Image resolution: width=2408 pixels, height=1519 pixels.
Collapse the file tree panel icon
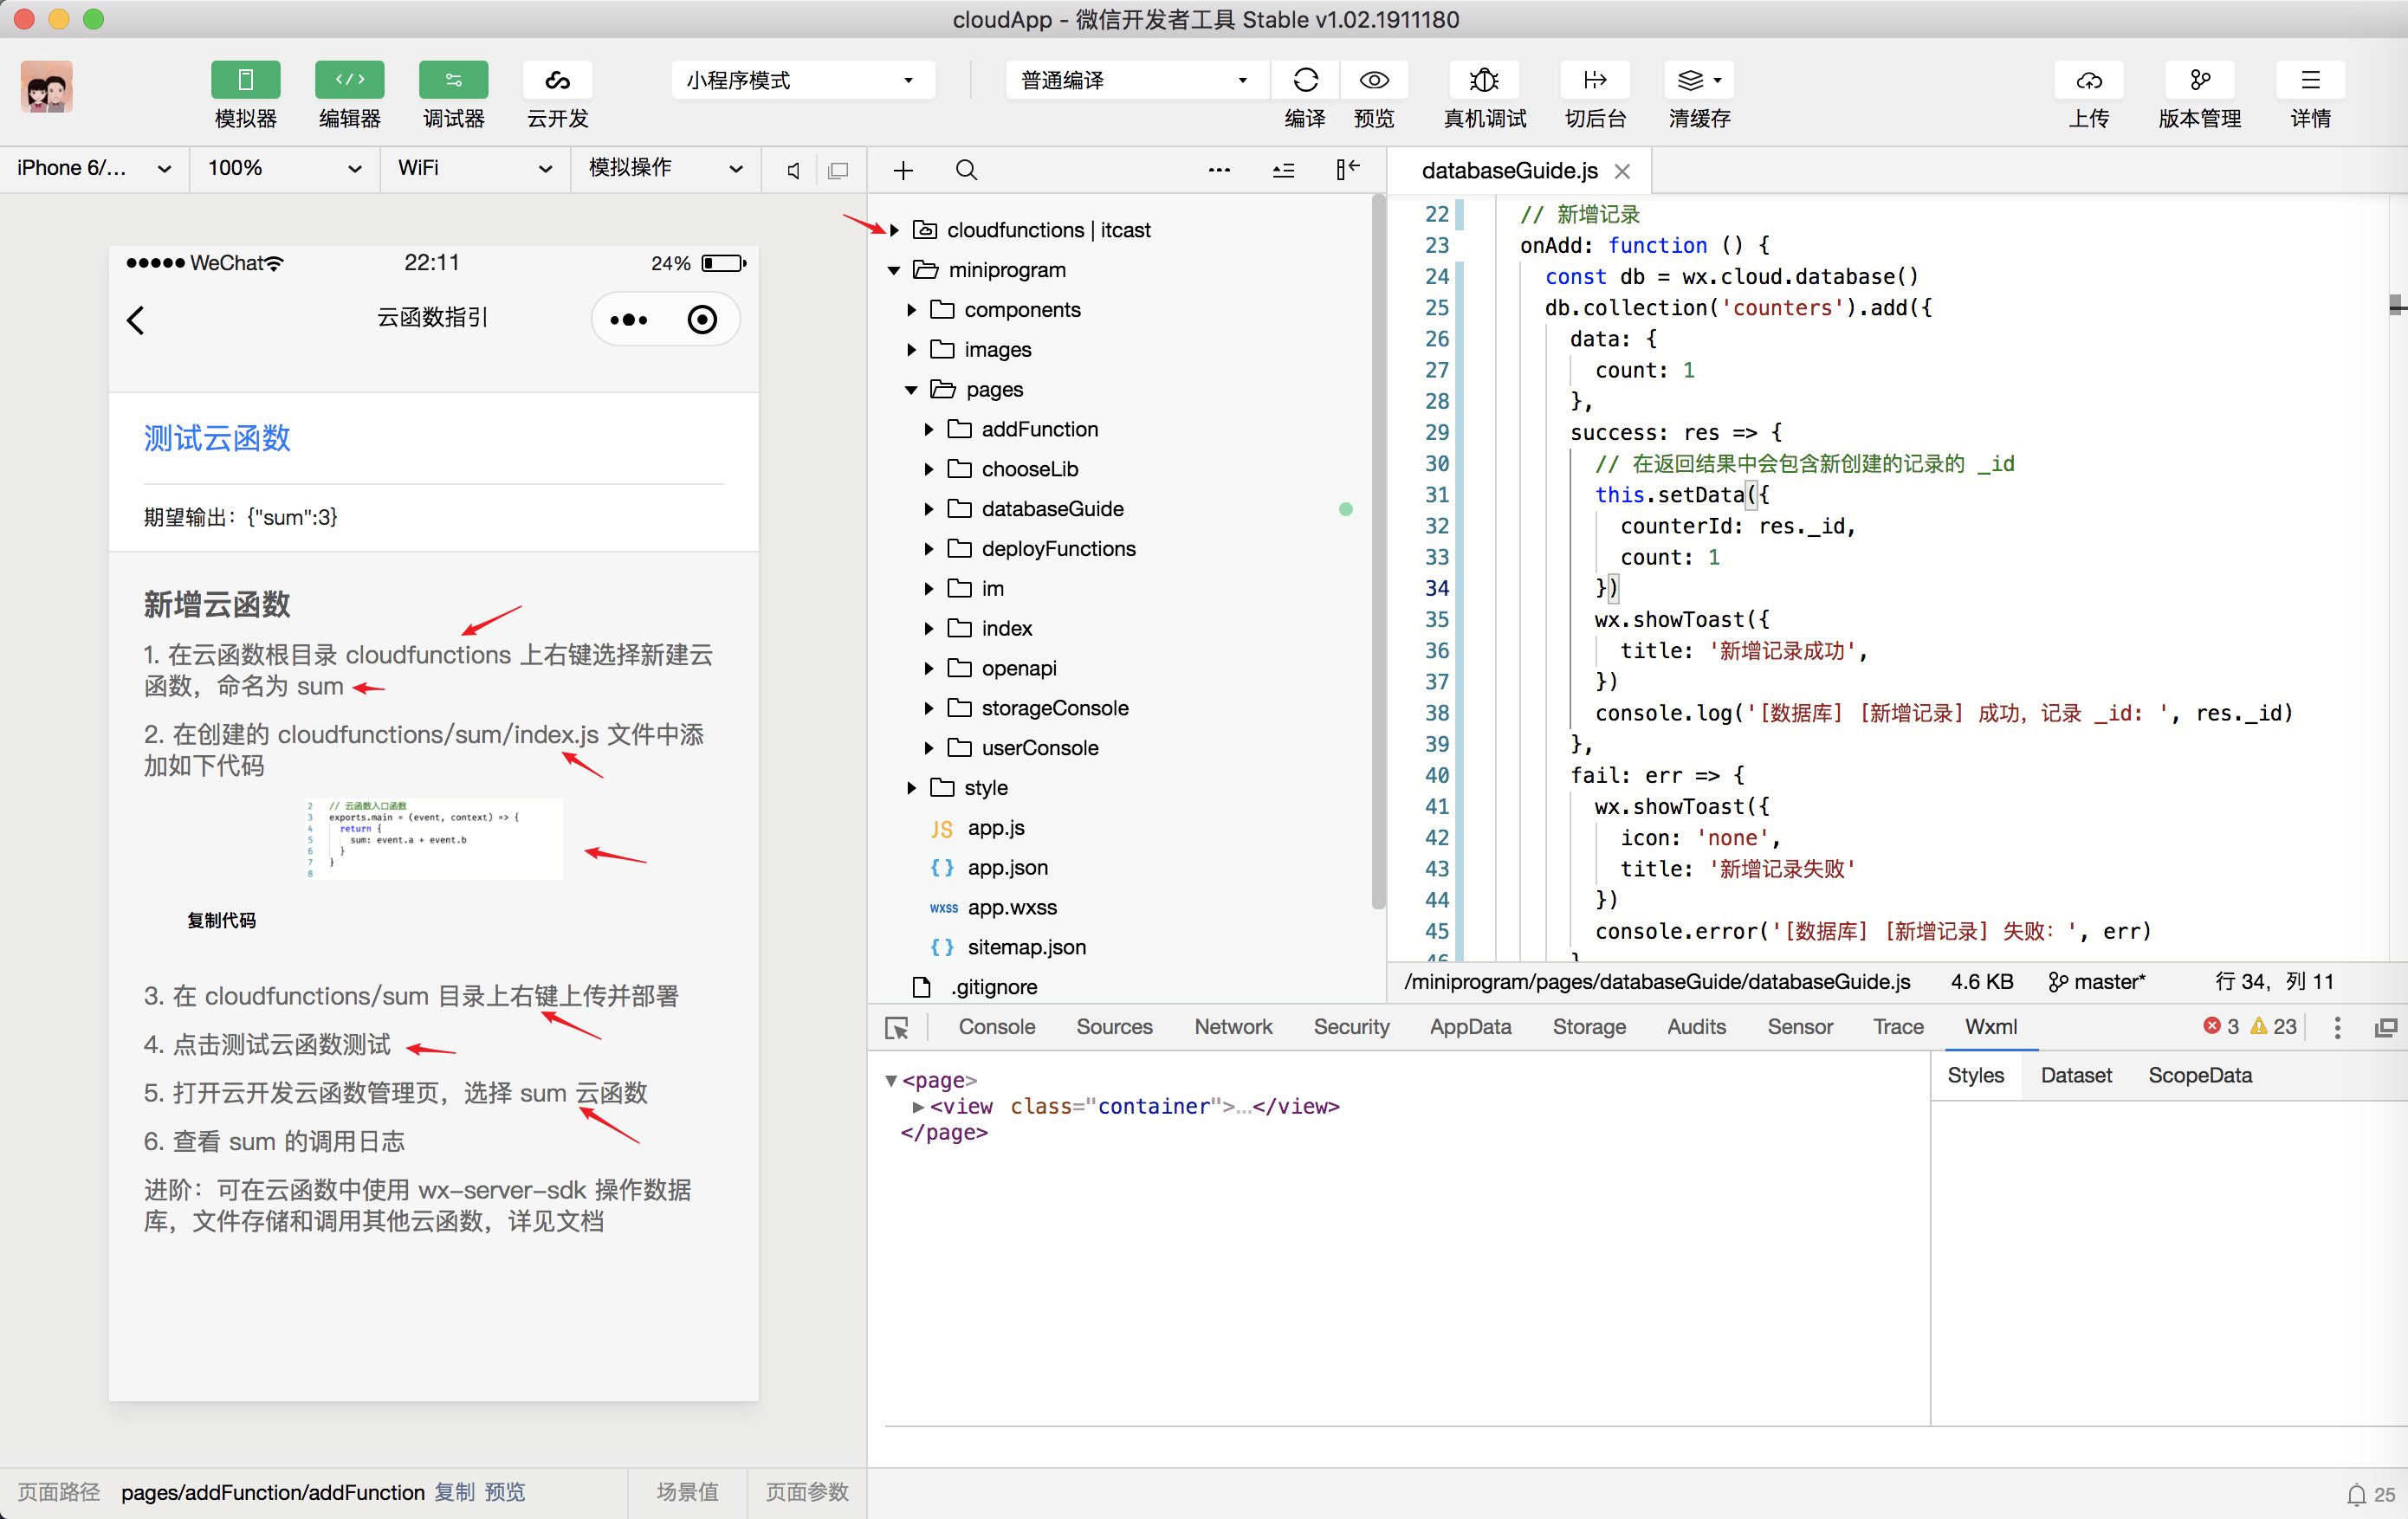pos(1347,170)
